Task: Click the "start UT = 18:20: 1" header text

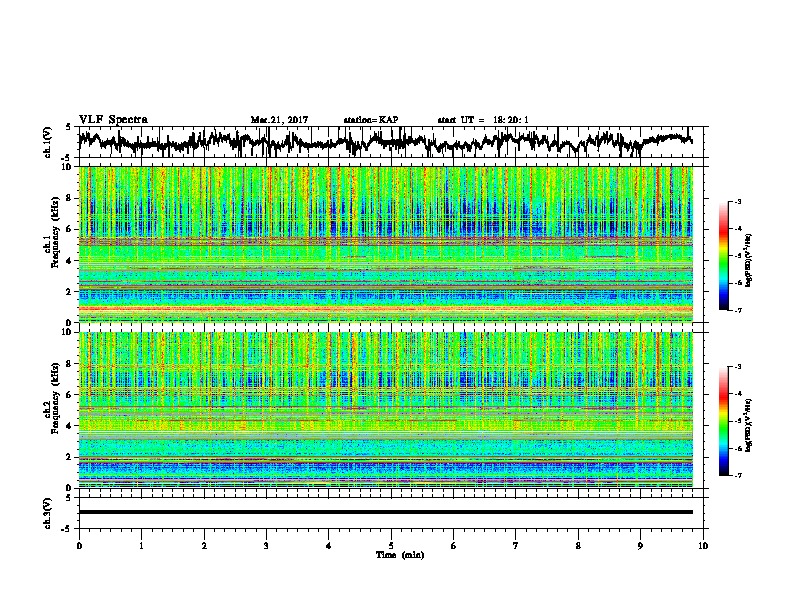Action: coord(483,120)
